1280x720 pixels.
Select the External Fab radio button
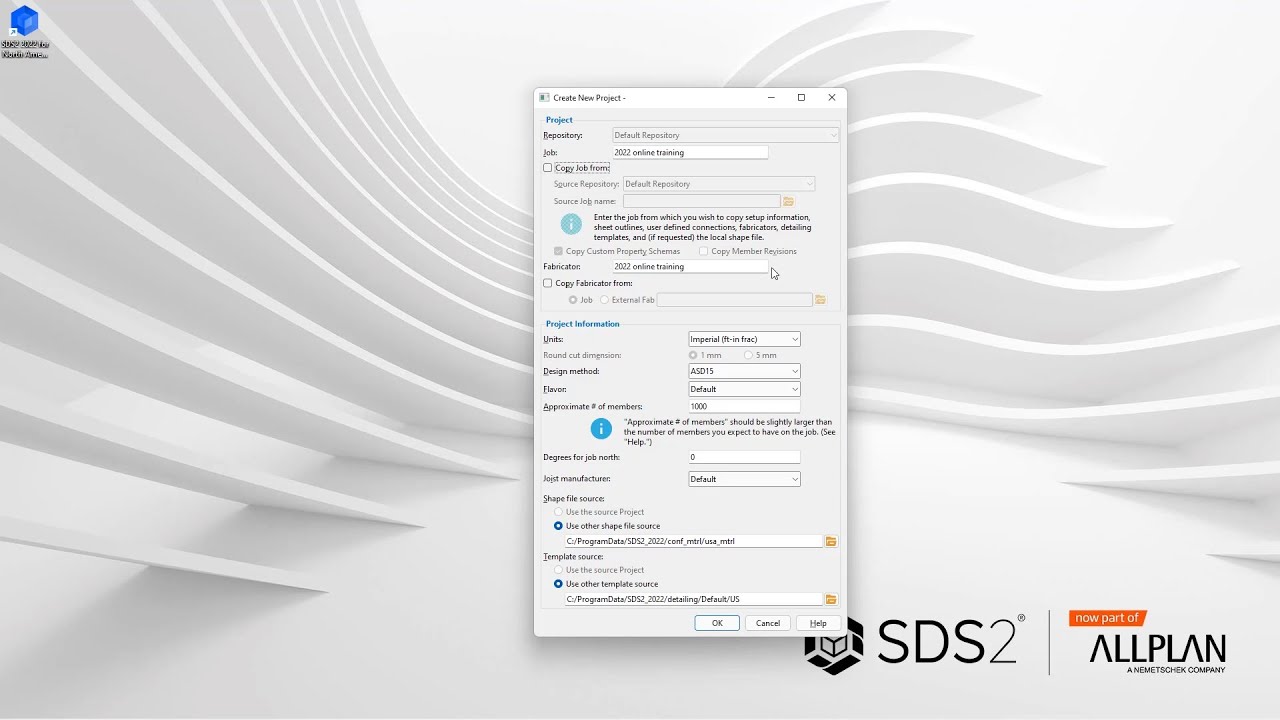[x=604, y=300]
